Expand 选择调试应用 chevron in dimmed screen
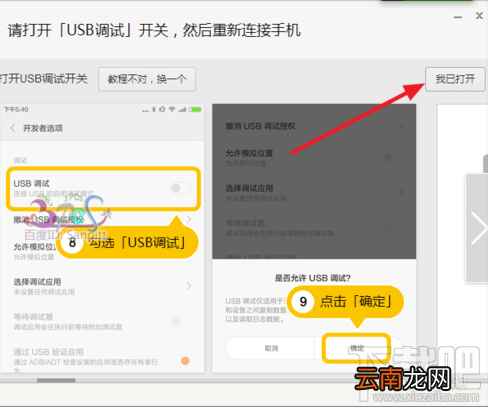Screen dimensions: 488x407 coord(401,192)
